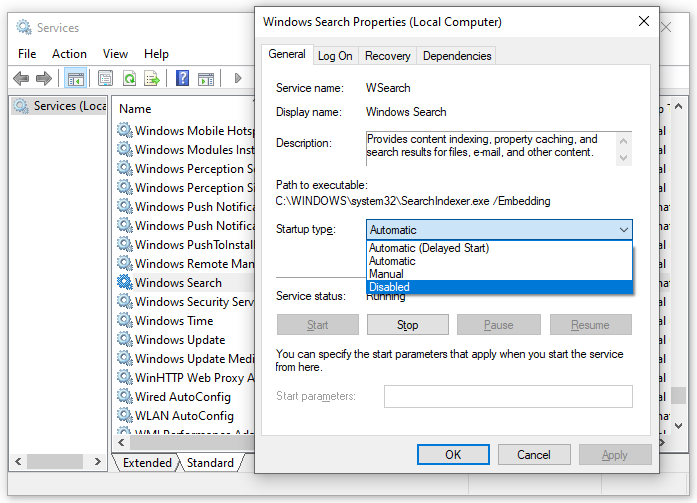Click services list vertical scroll down arrow
Viewport: 697px width, 503px height.
pyautogui.click(x=678, y=425)
